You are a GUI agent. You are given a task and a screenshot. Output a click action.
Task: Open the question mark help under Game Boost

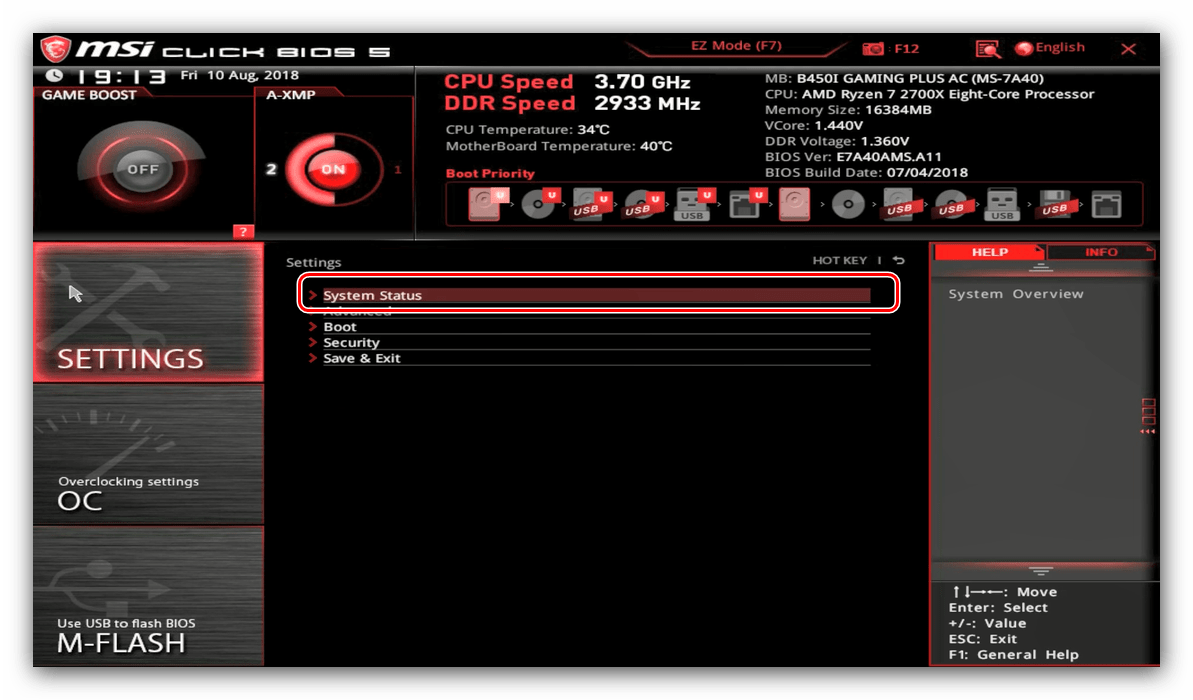[243, 231]
